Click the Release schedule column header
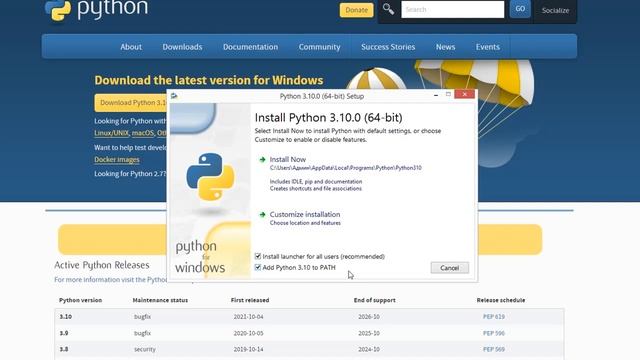 (500, 300)
